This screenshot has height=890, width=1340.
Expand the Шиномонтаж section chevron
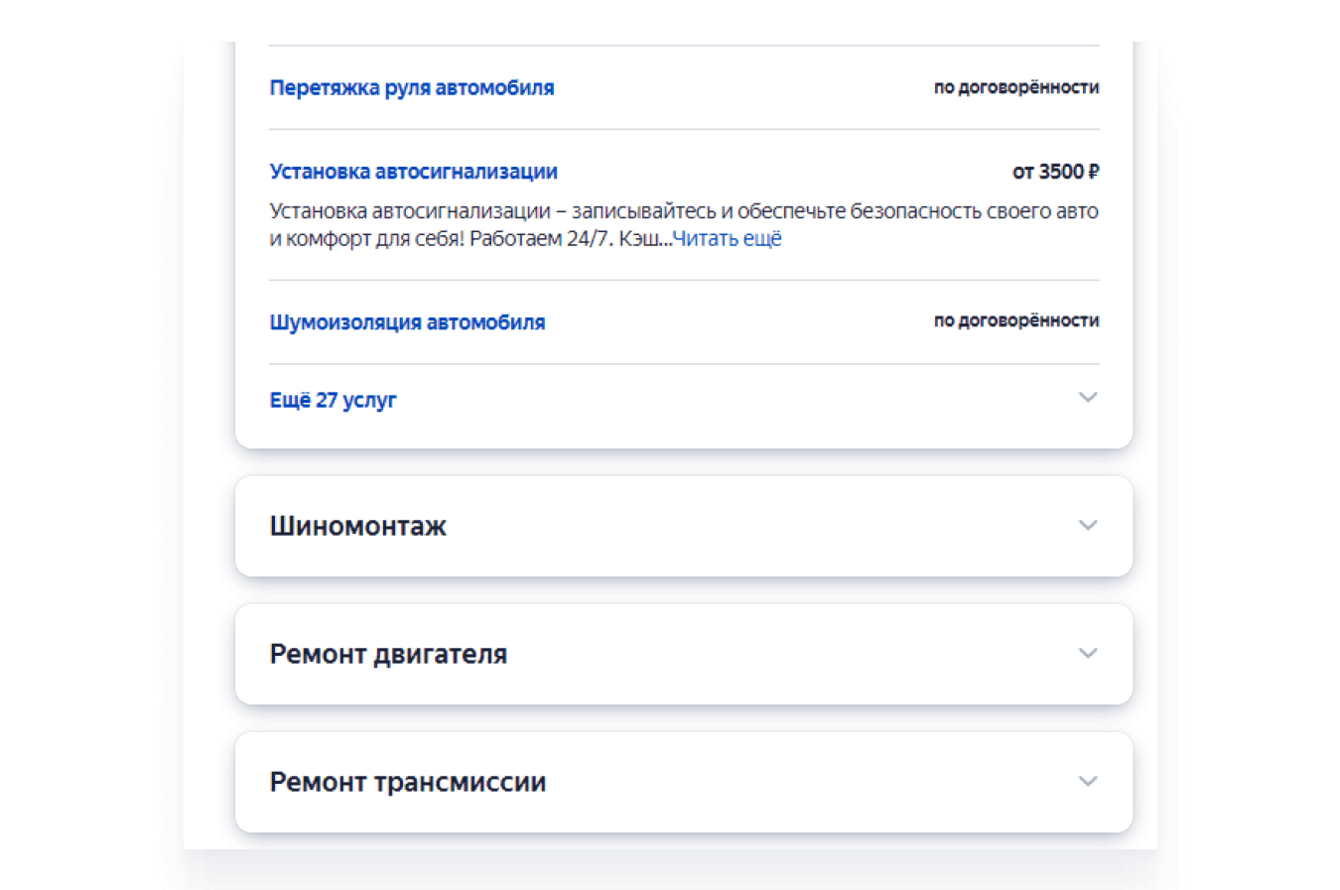coord(1088,525)
